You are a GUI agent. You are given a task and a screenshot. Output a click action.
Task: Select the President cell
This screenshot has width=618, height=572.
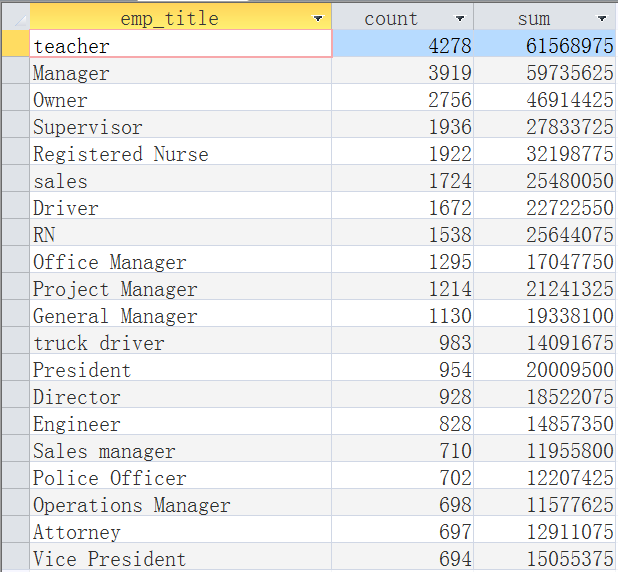(x=181, y=367)
